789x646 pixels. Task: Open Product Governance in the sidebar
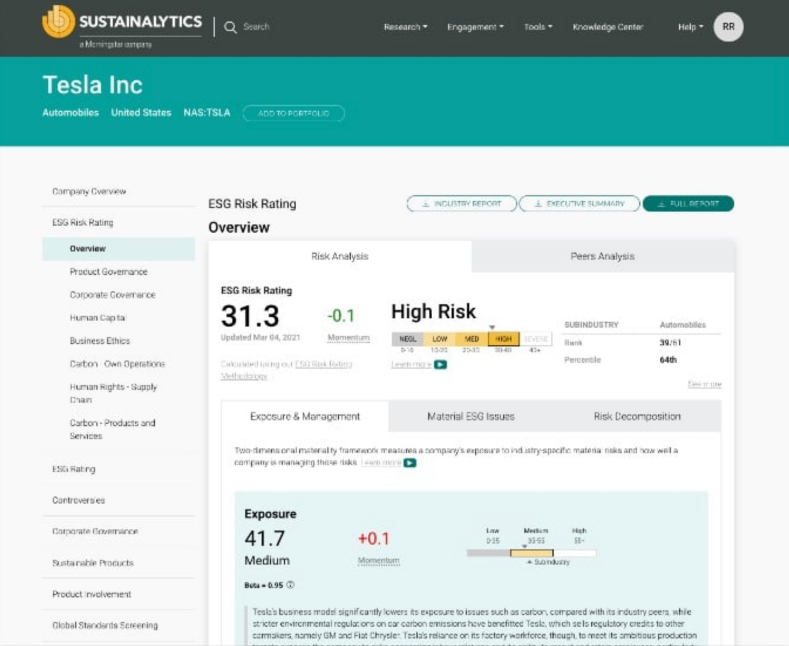(x=109, y=272)
